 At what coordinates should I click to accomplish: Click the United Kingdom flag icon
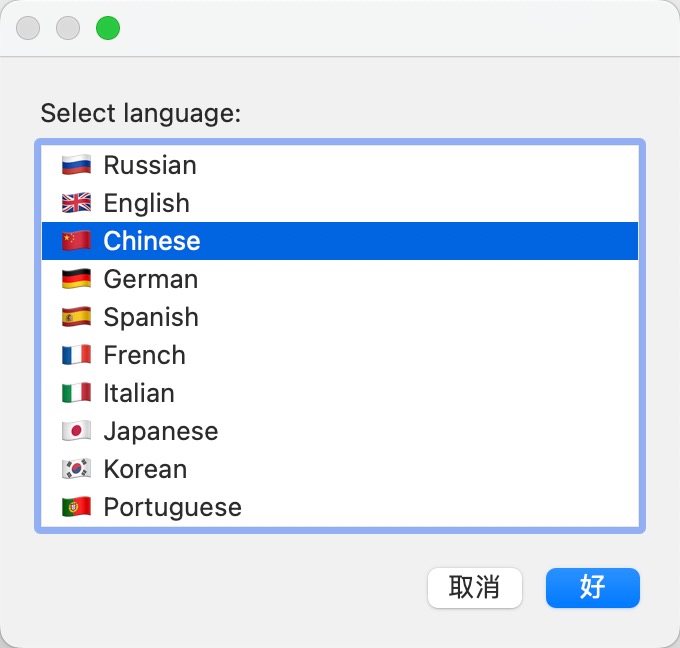click(76, 203)
